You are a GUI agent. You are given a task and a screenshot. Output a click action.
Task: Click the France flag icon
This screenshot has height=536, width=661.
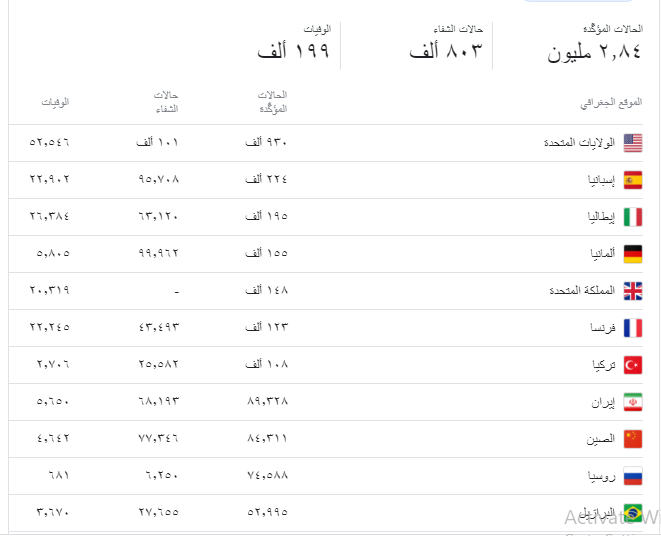point(633,328)
